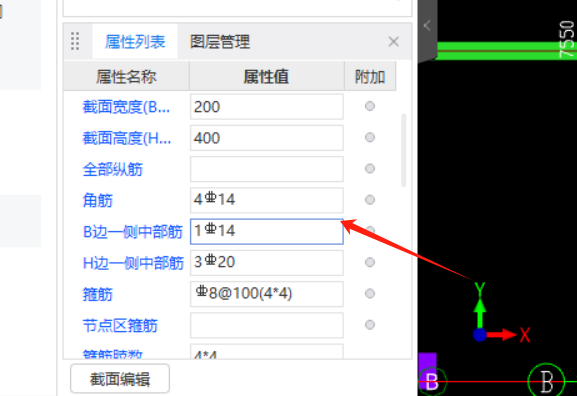Toggle 附加 option for 截面宽度 row
577x396 pixels.
[x=370, y=106]
